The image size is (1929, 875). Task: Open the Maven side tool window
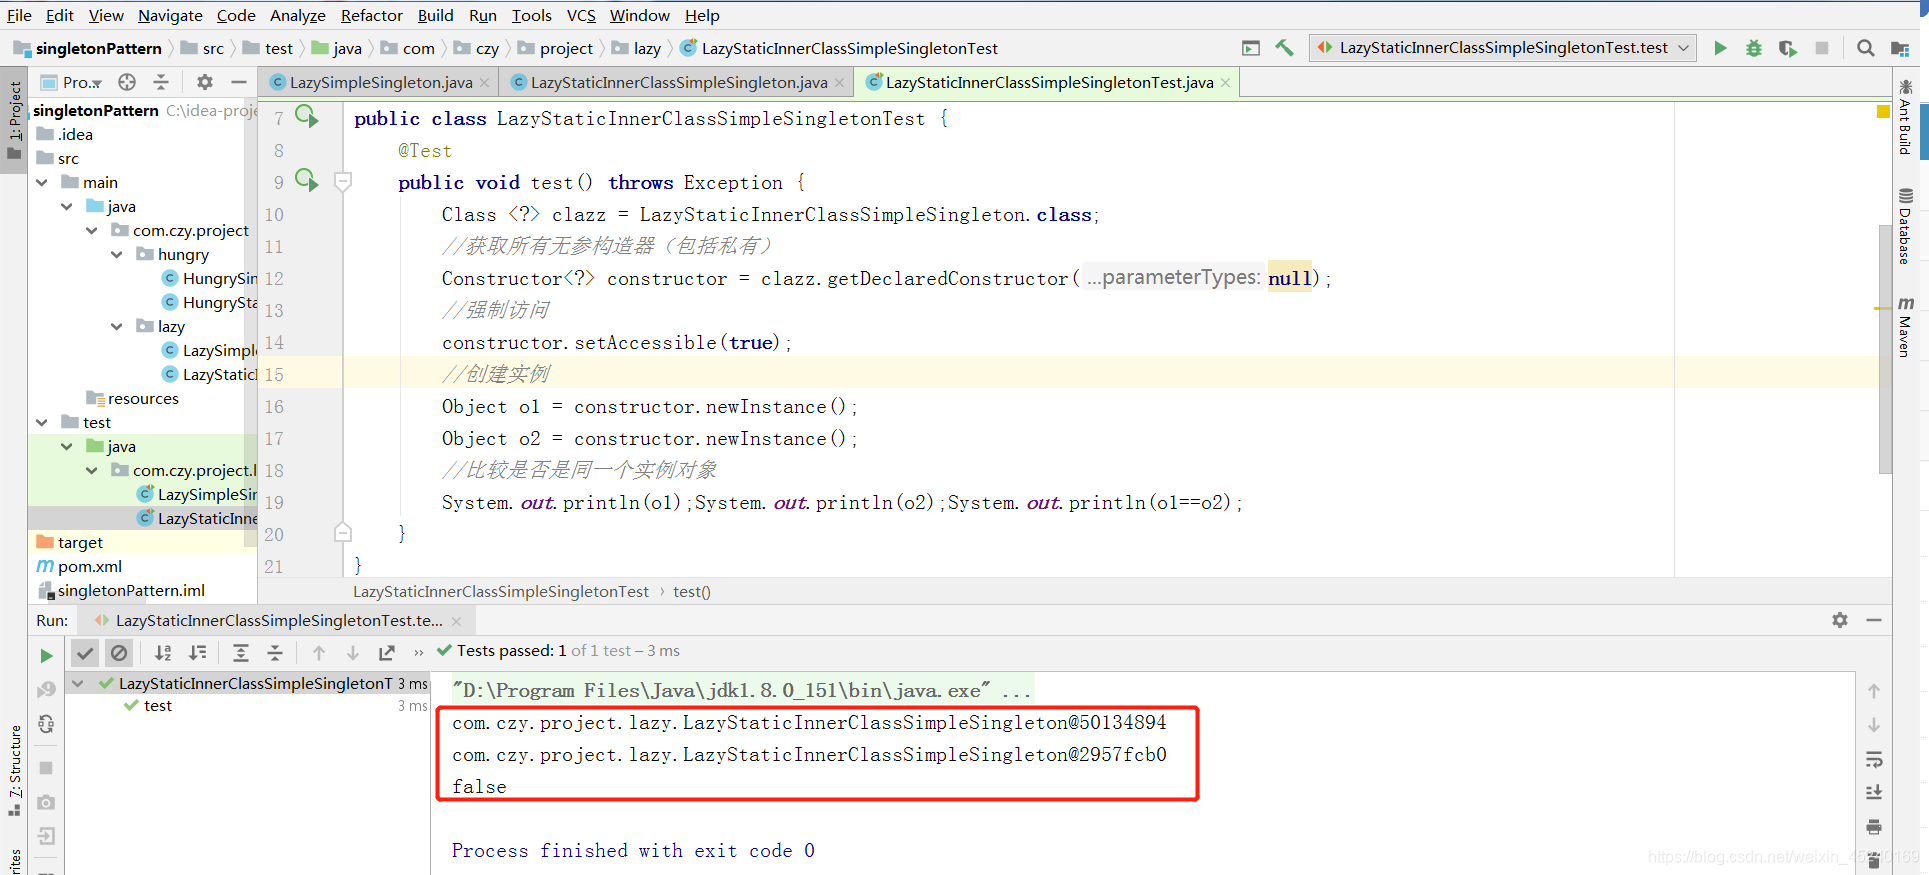tap(1905, 327)
